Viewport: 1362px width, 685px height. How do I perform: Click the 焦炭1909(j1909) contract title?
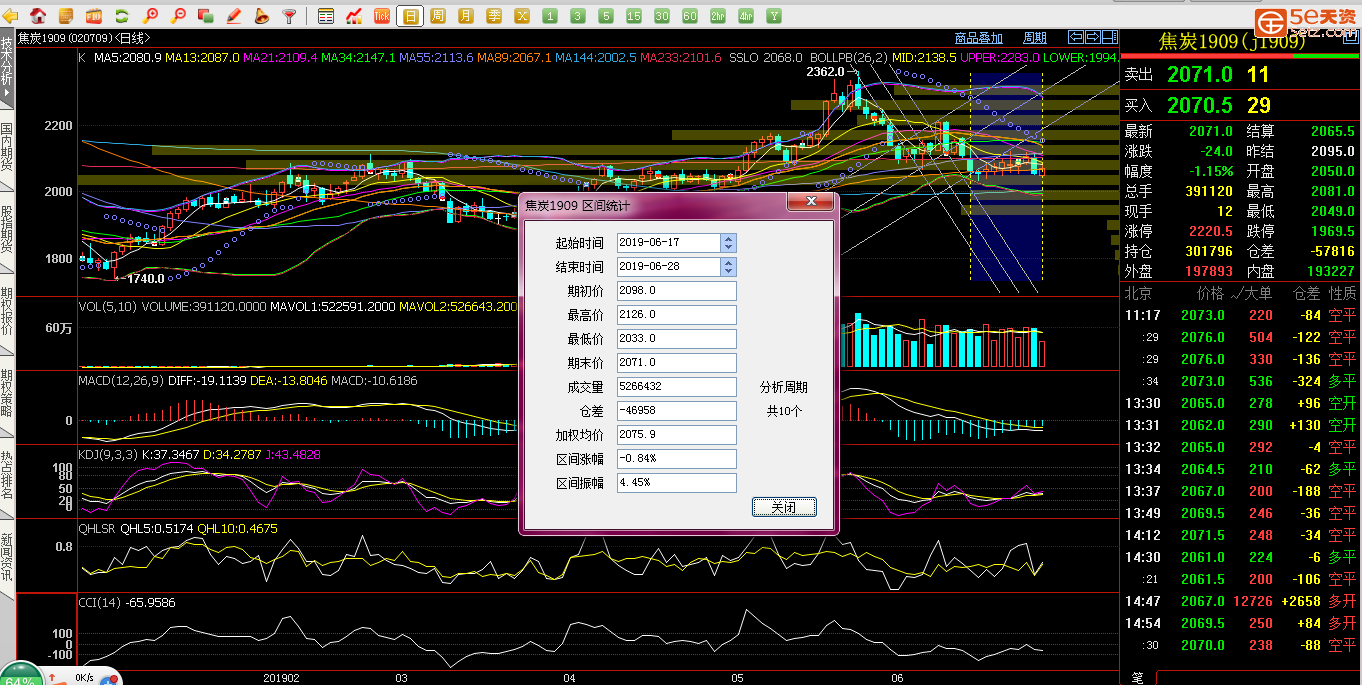click(1231, 42)
